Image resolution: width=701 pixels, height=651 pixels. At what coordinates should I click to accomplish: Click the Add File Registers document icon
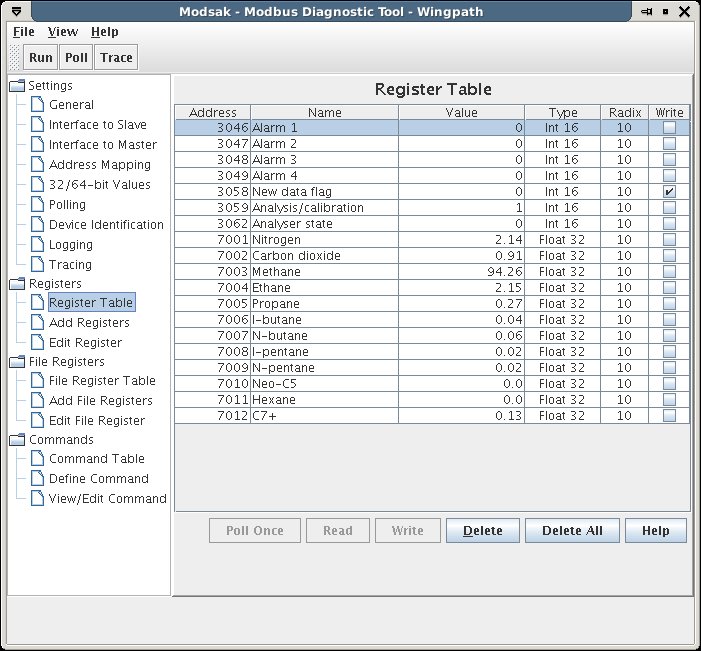coord(38,400)
